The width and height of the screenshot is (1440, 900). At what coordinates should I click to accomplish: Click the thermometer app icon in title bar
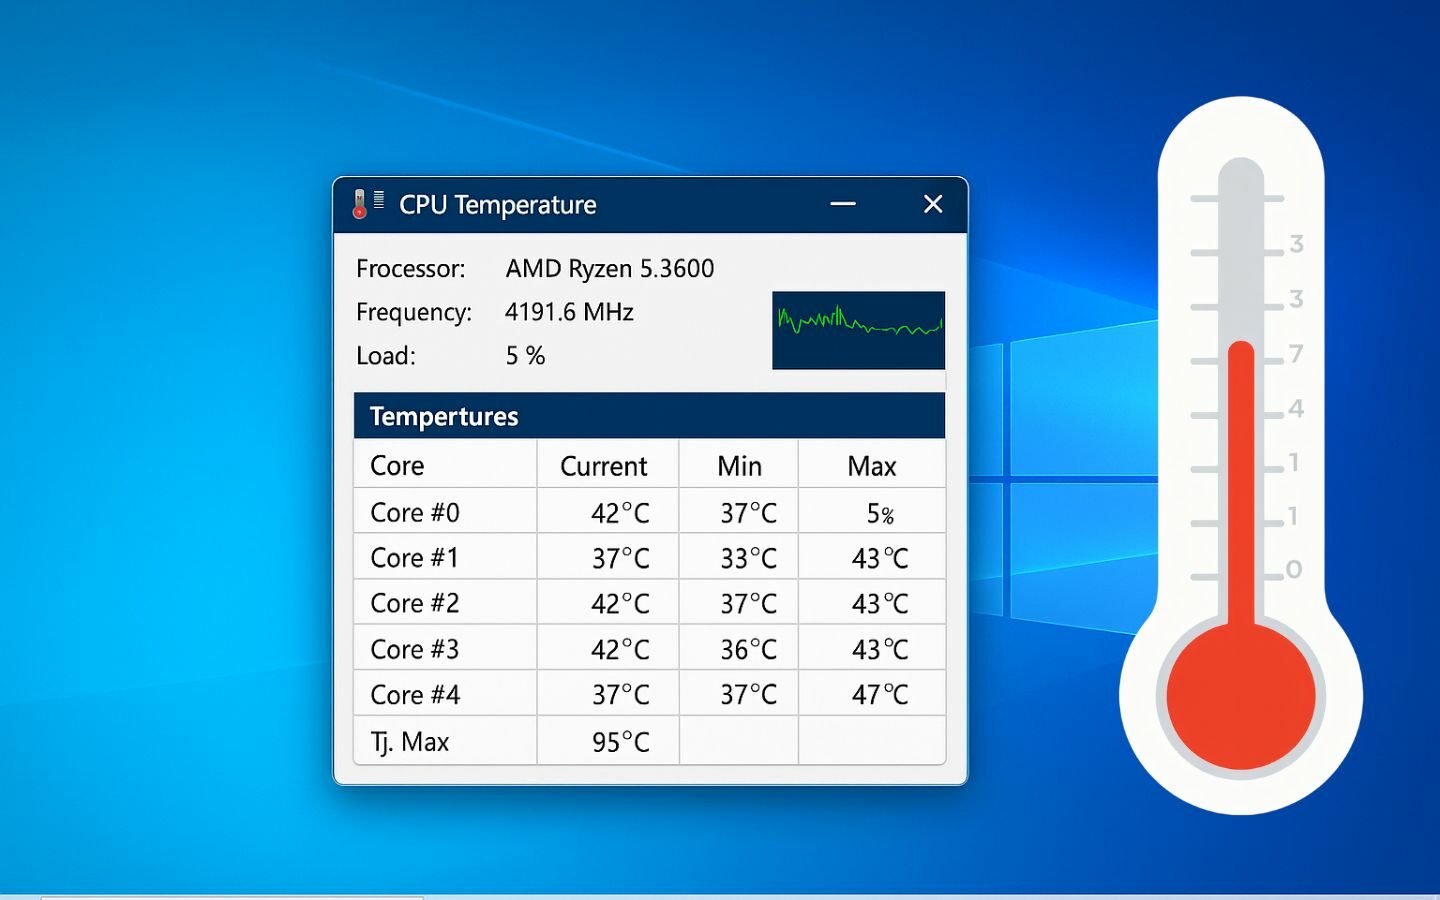[368, 203]
